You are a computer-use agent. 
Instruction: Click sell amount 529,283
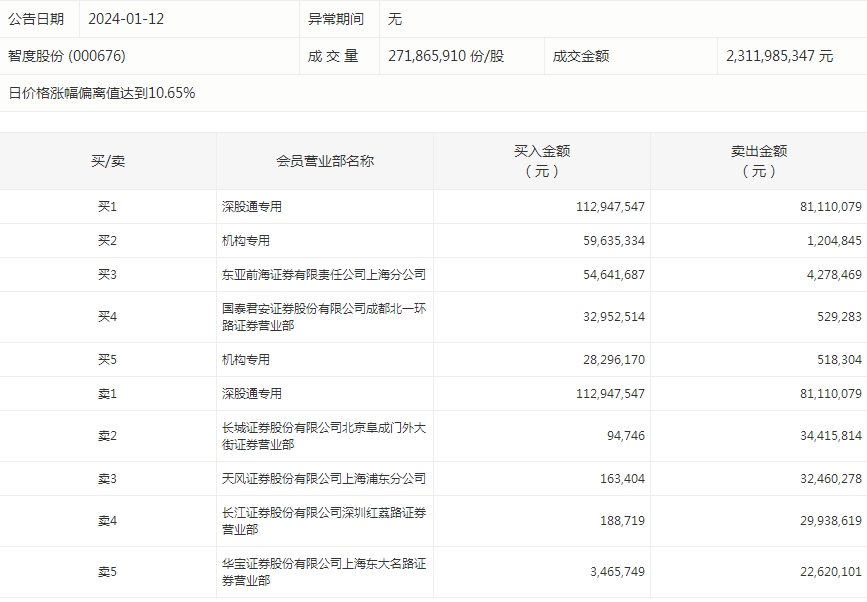pyautogui.click(x=839, y=317)
